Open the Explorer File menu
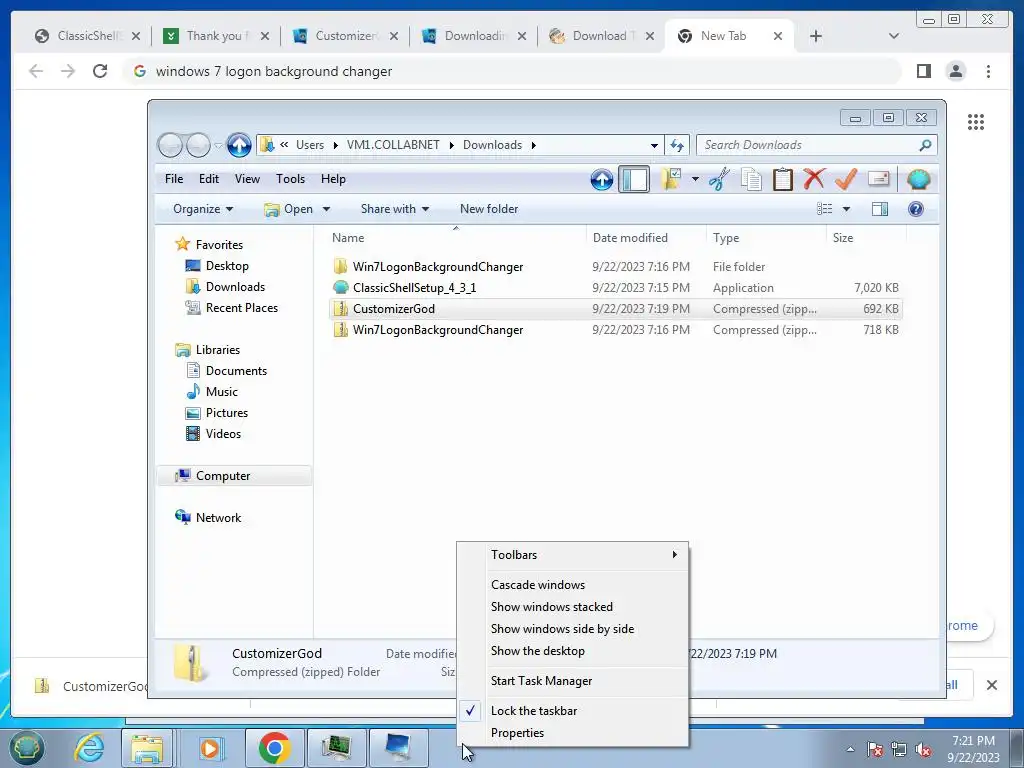The image size is (1024, 768). [x=174, y=179]
